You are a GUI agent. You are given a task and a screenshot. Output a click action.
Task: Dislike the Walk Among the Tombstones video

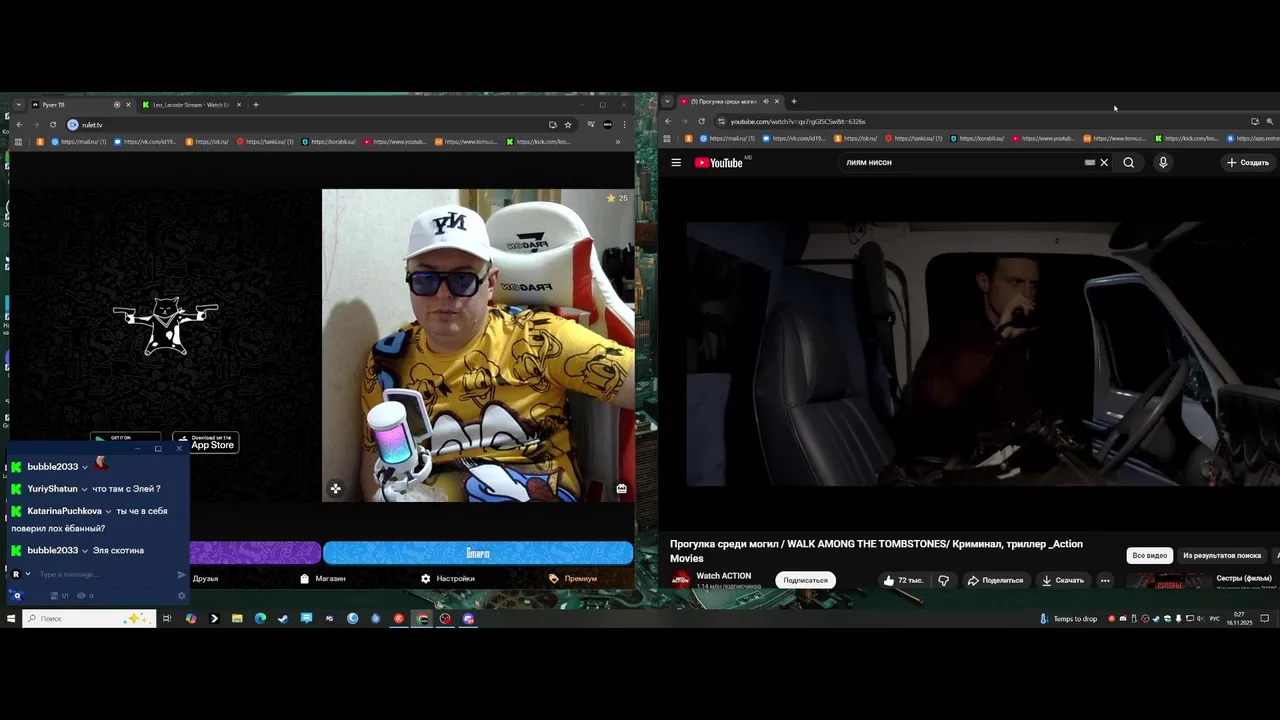coord(943,580)
